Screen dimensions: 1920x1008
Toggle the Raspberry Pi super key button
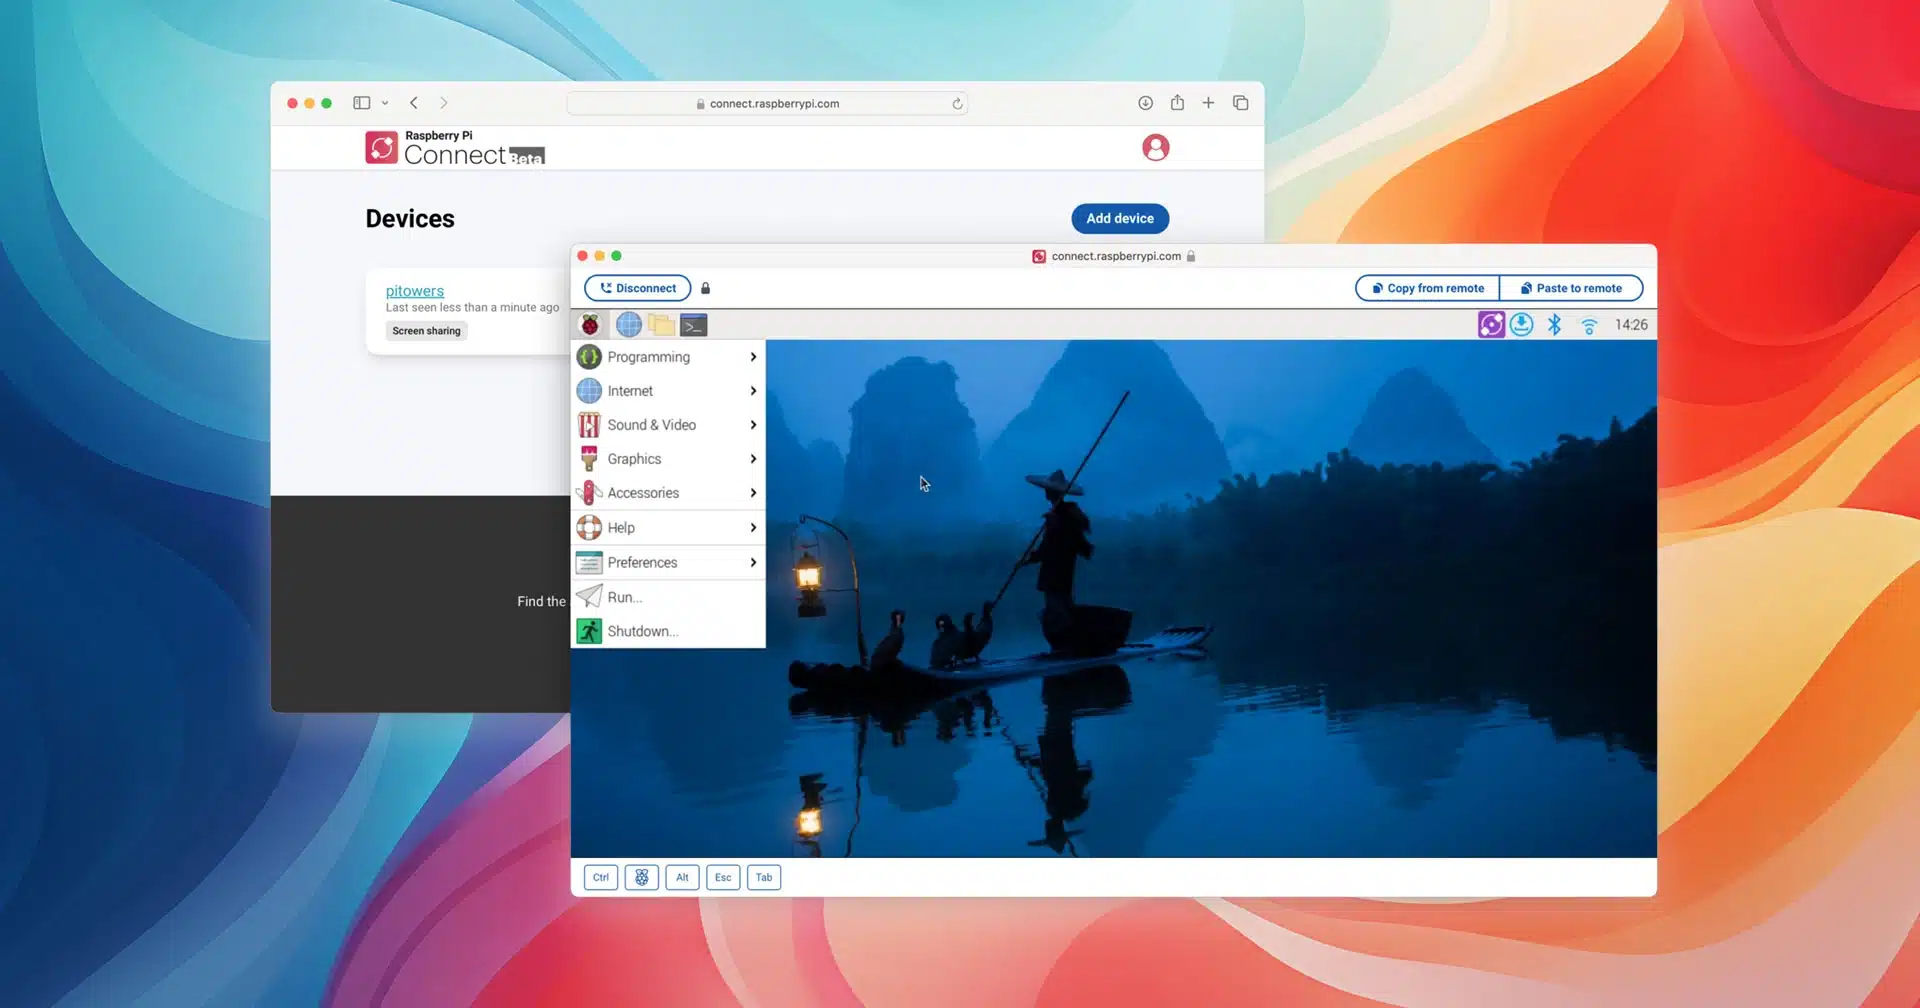click(x=641, y=878)
